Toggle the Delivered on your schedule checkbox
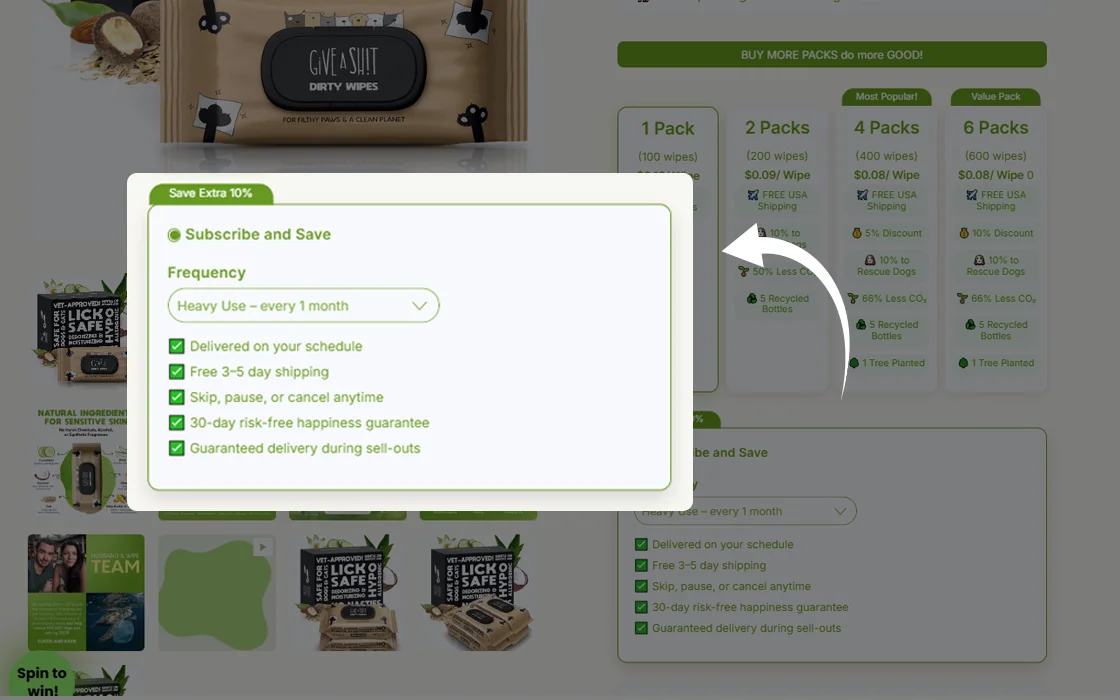1120x700 pixels. (176, 346)
